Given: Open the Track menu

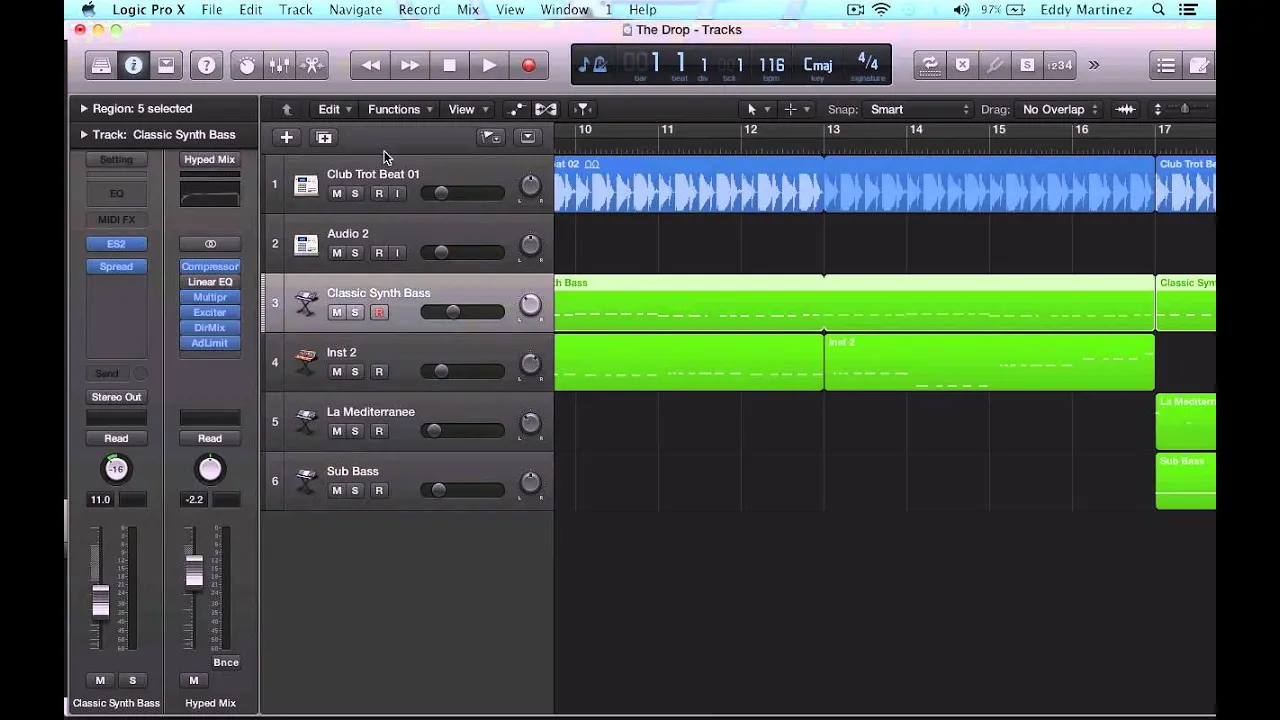Looking at the screenshot, I should (x=295, y=9).
